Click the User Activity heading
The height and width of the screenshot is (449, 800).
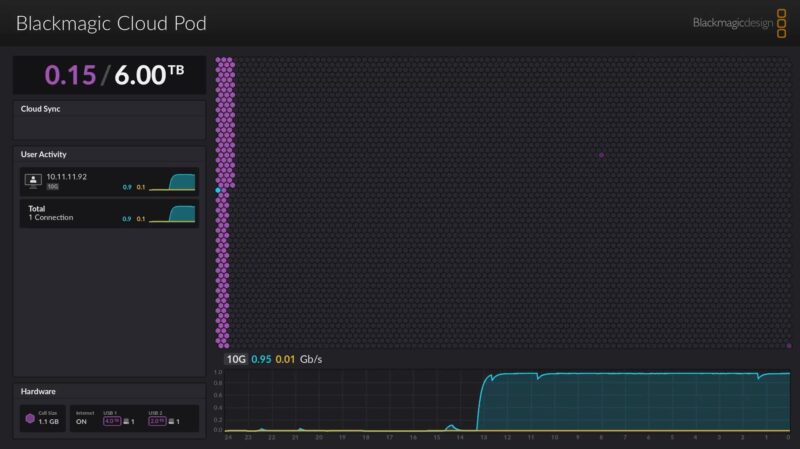(x=43, y=154)
